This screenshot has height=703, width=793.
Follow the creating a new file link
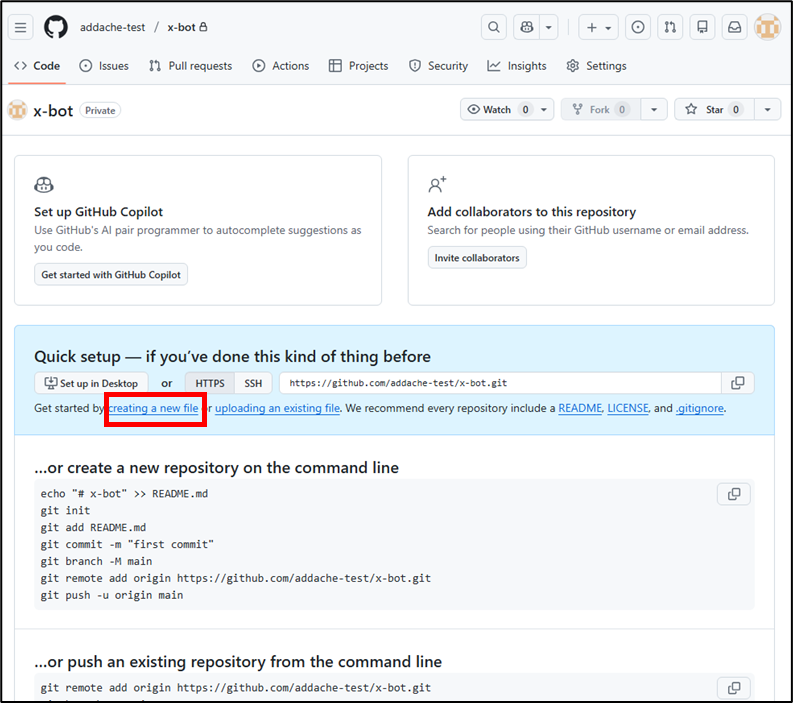tap(154, 408)
